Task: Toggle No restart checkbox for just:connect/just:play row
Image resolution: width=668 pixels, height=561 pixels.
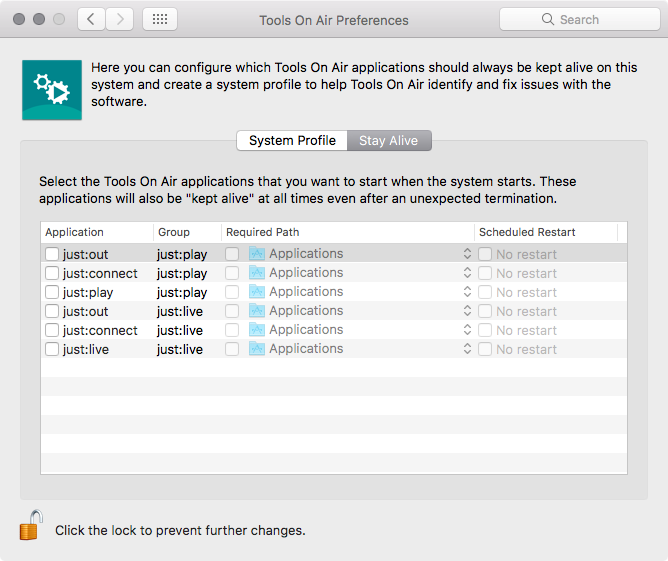Action: [485, 273]
